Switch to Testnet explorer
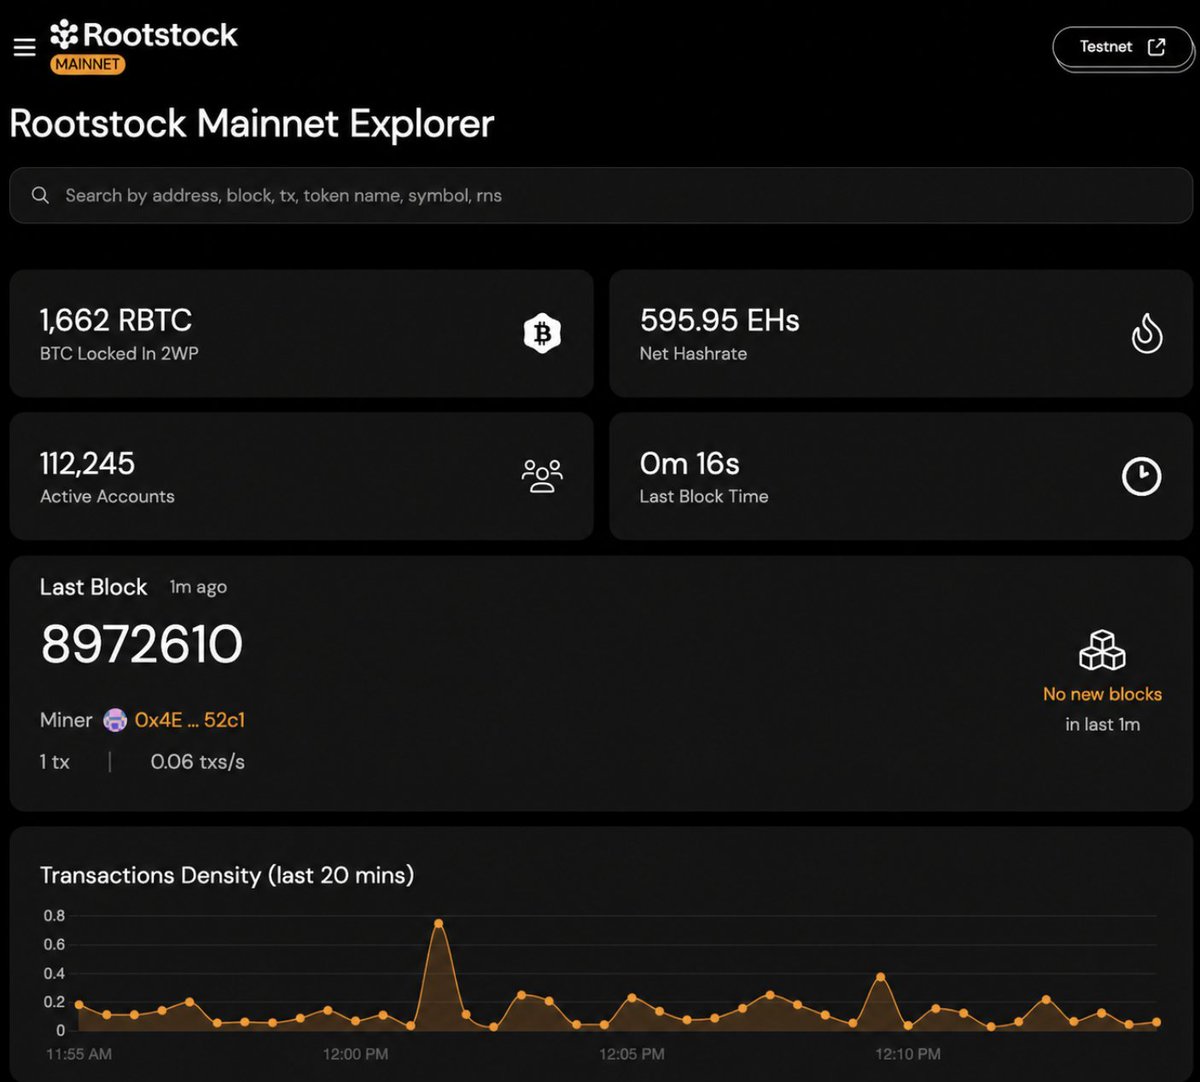 pyautogui.click(x=1123, y=47)
